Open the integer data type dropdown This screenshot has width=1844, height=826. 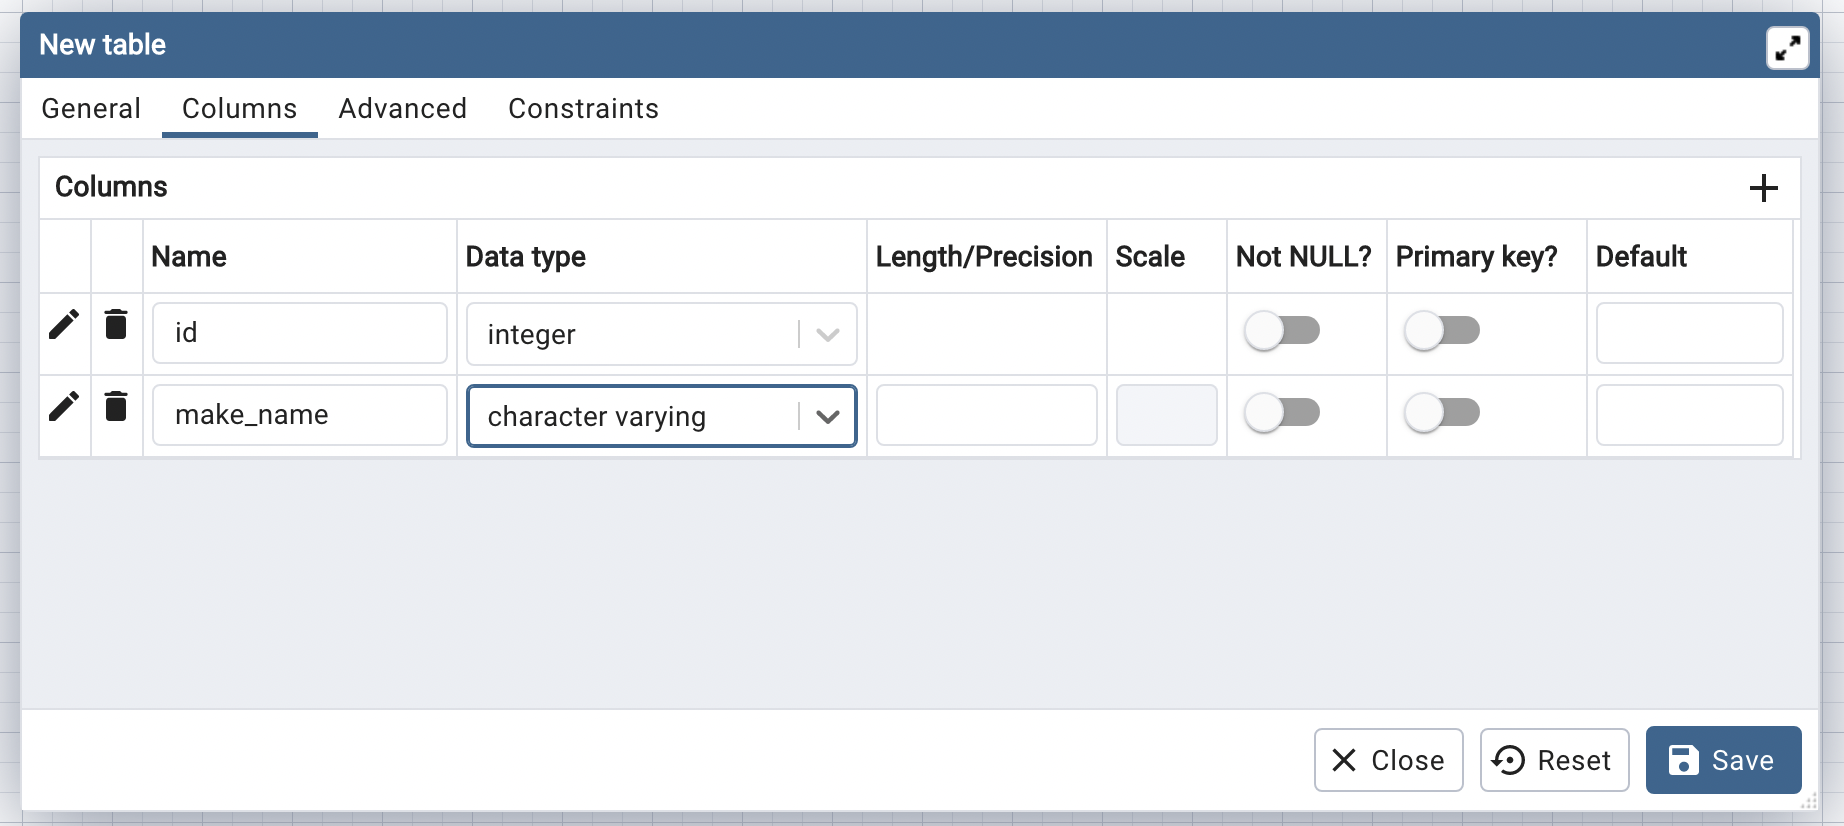(x=827, y=335)
